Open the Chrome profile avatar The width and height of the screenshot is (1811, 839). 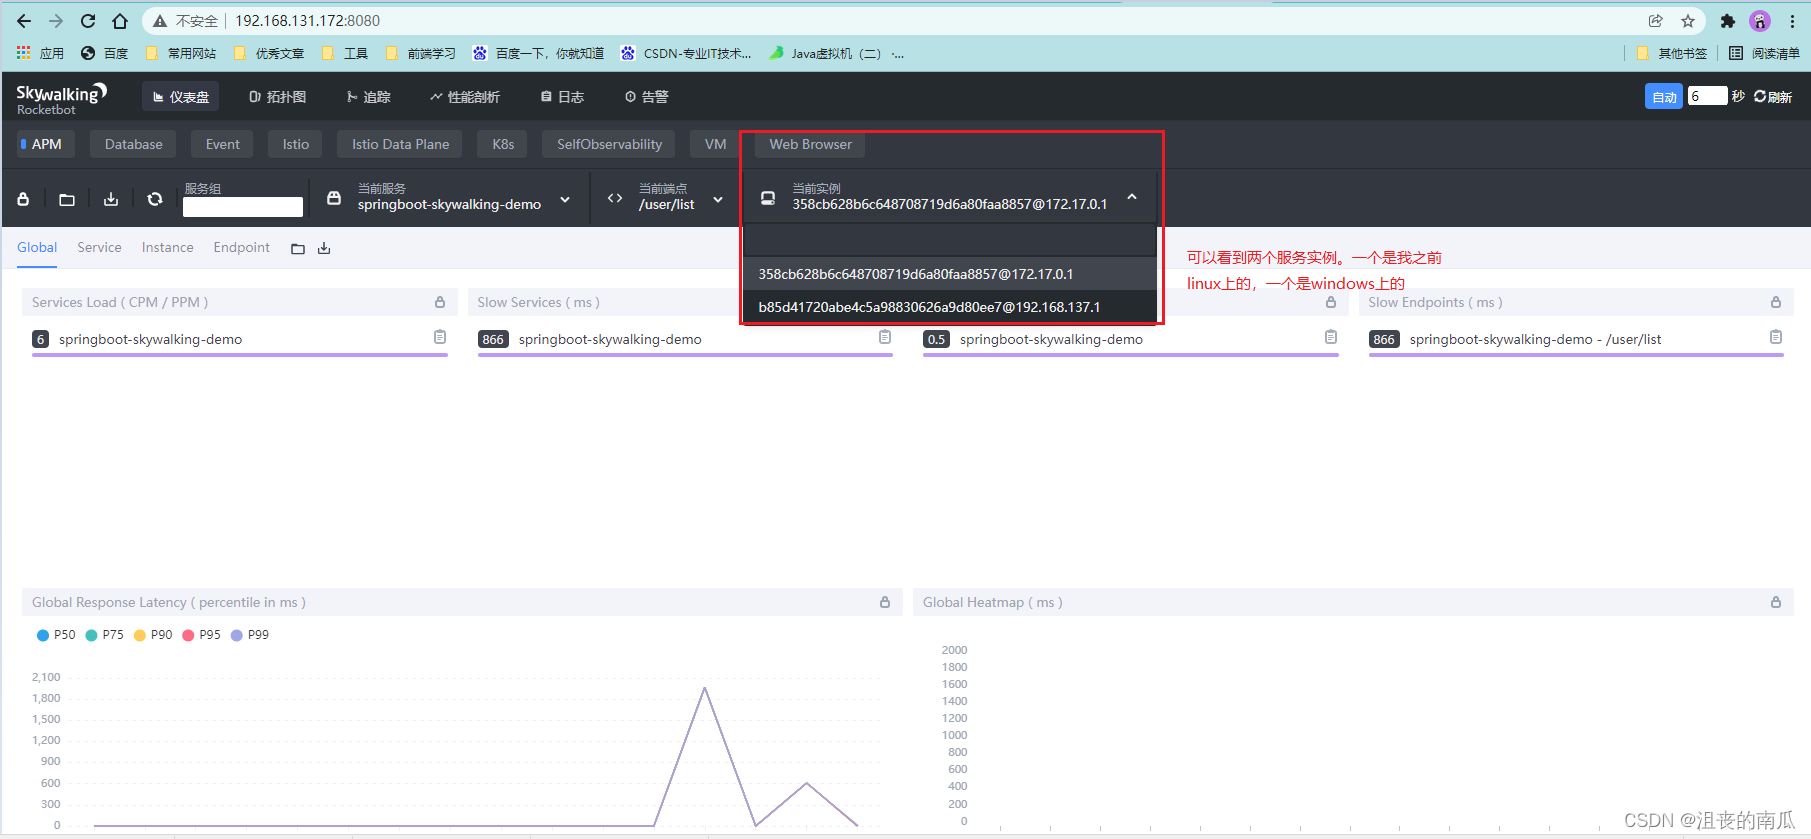pyautogui.click(x=1760, y=21)
